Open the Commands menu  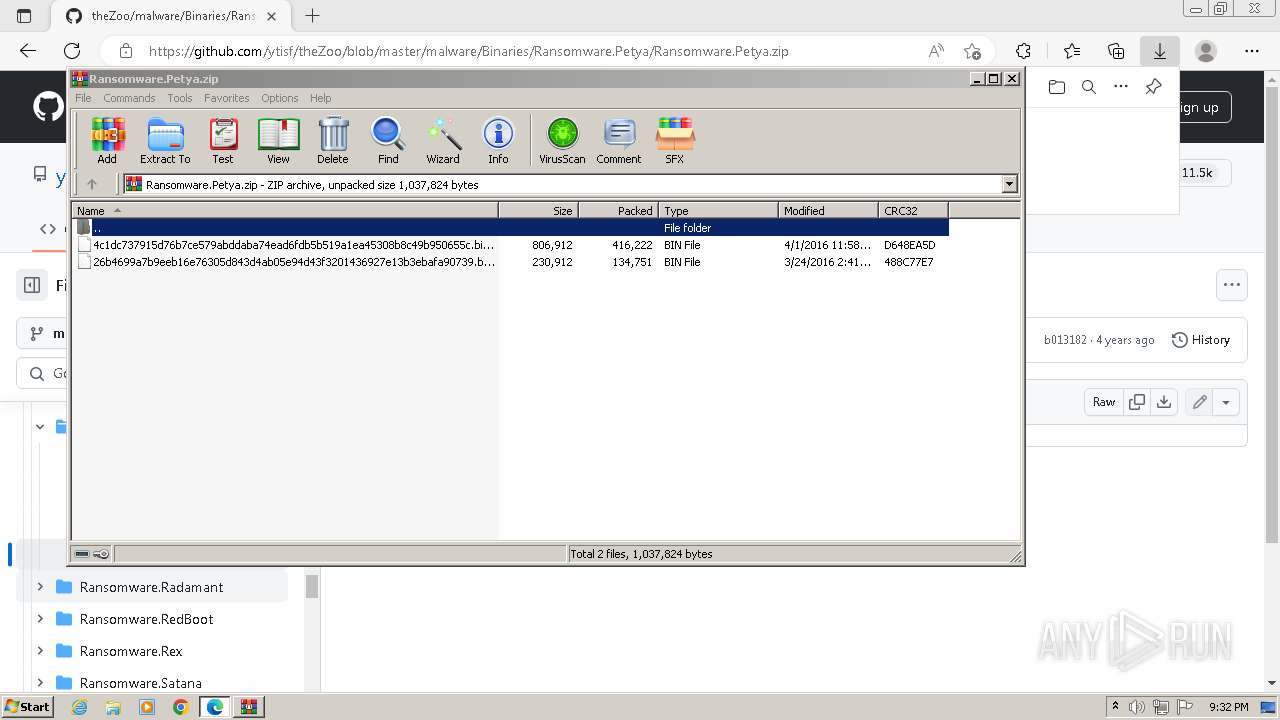tap(129, 98)
